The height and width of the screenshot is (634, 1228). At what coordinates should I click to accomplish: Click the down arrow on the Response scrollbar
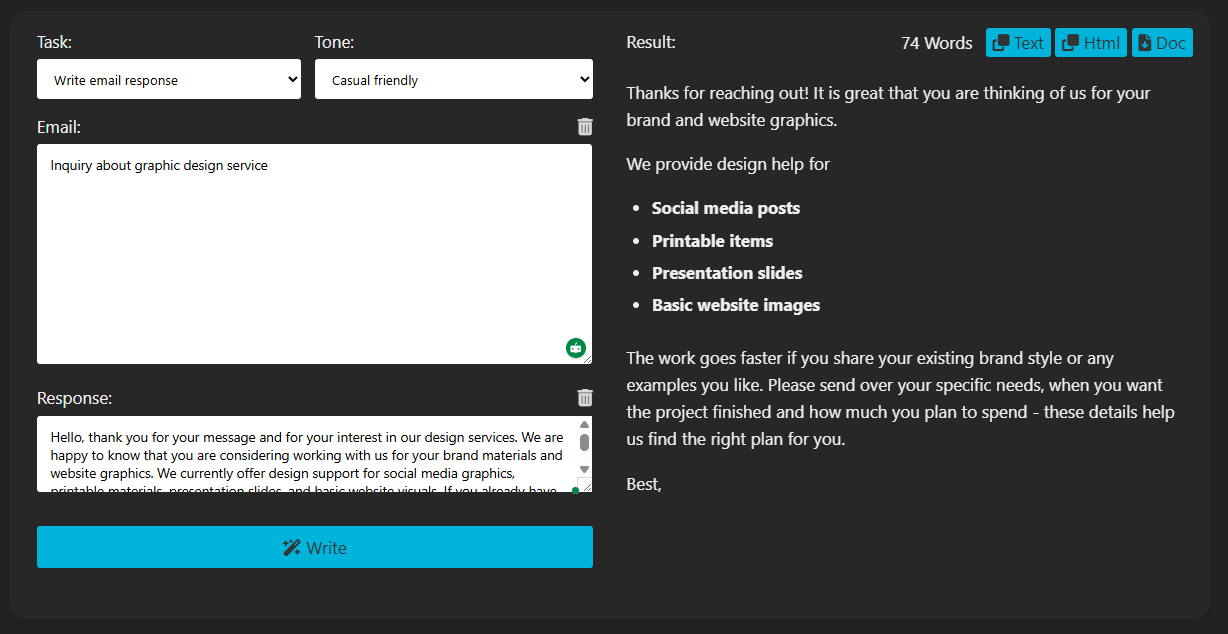click(584, 469)
